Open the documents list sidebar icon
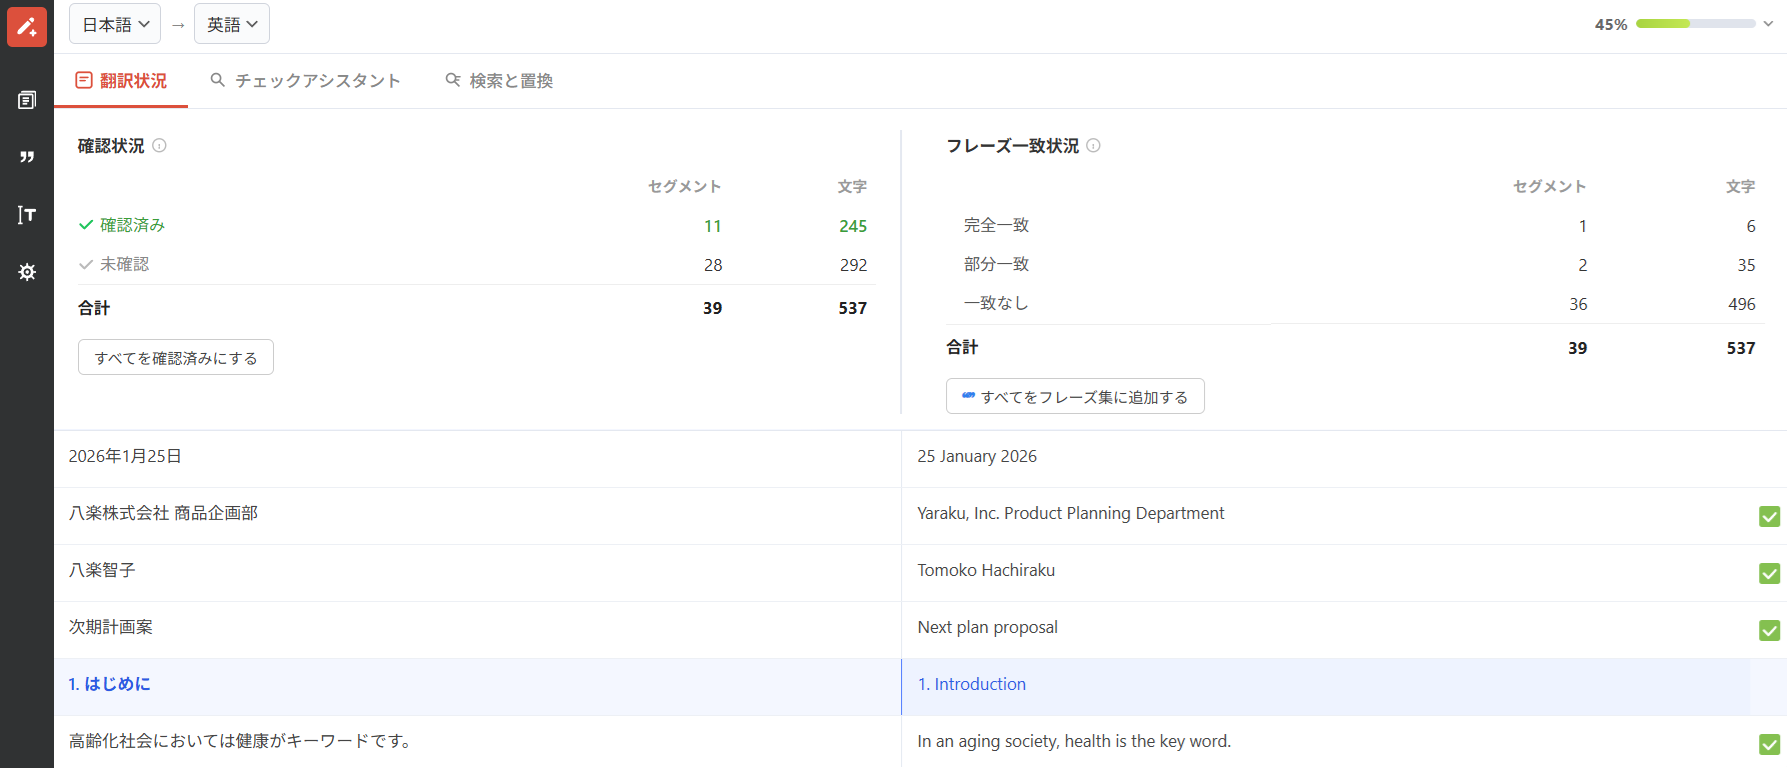1787x768 pixels. coord(27,100)
